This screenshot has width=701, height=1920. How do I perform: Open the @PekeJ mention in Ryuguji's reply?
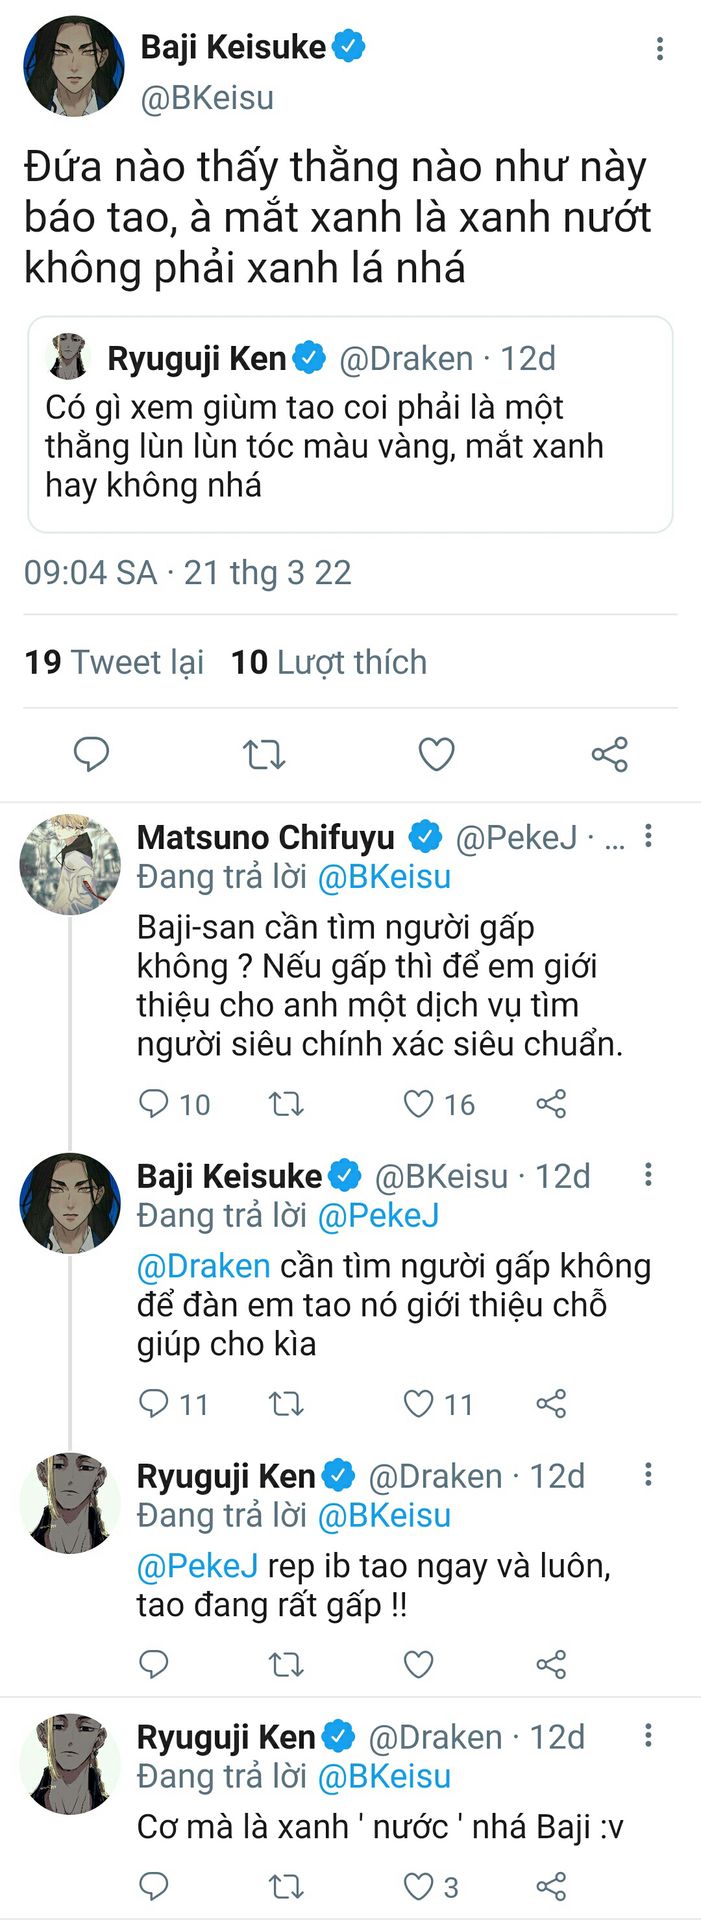(x=197, y=1565)
